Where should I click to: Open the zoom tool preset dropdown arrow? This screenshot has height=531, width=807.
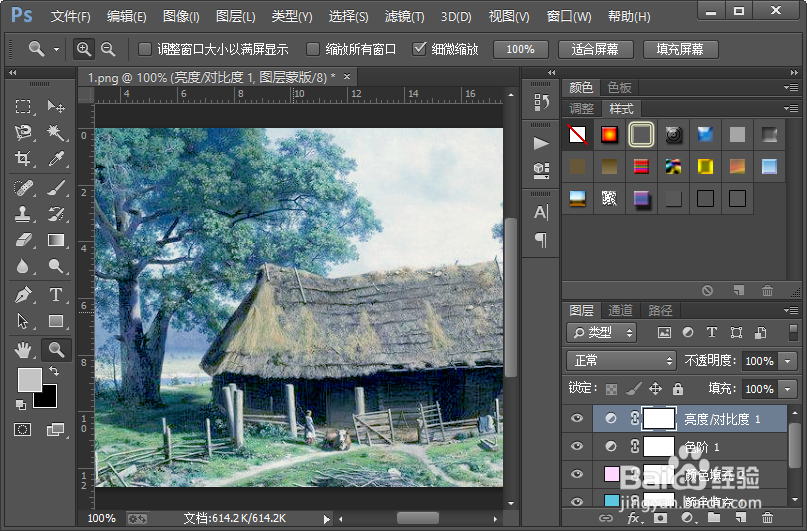coord(56,49)
